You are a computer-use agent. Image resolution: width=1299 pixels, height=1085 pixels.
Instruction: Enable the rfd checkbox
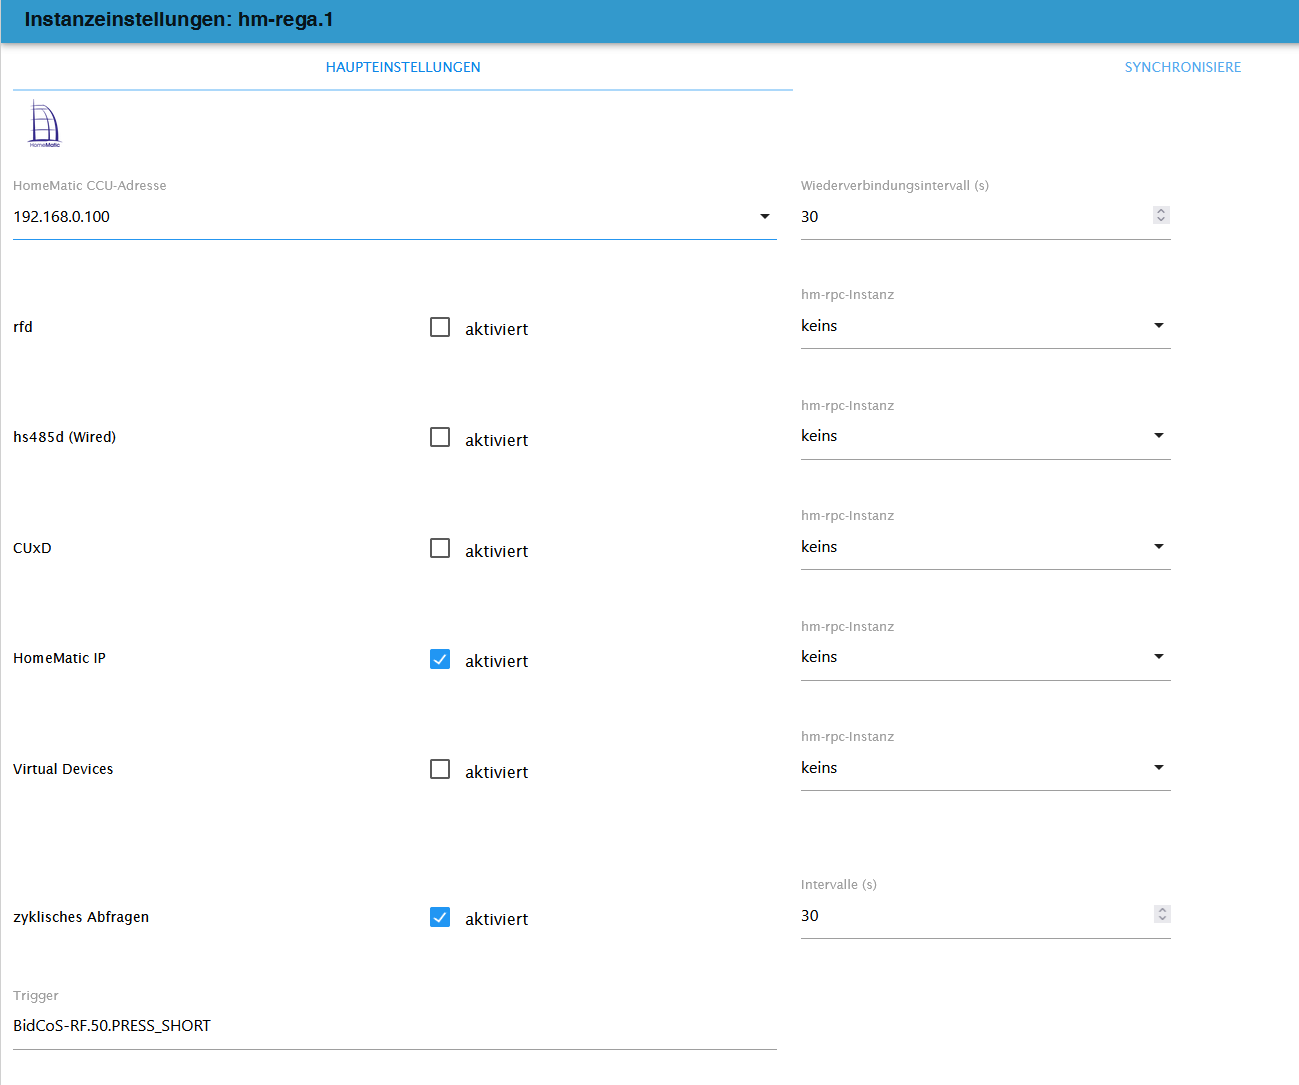point(440,327)
